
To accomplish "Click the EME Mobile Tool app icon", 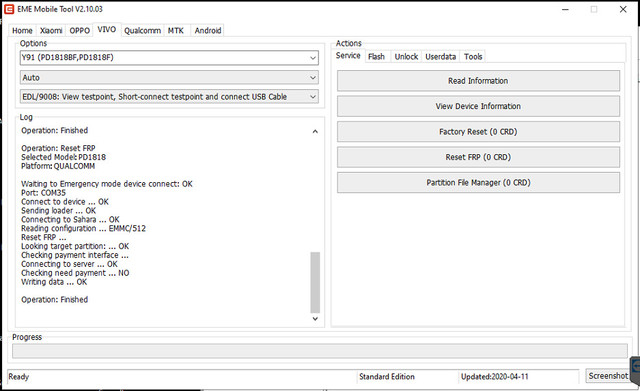I will [9, 9].
